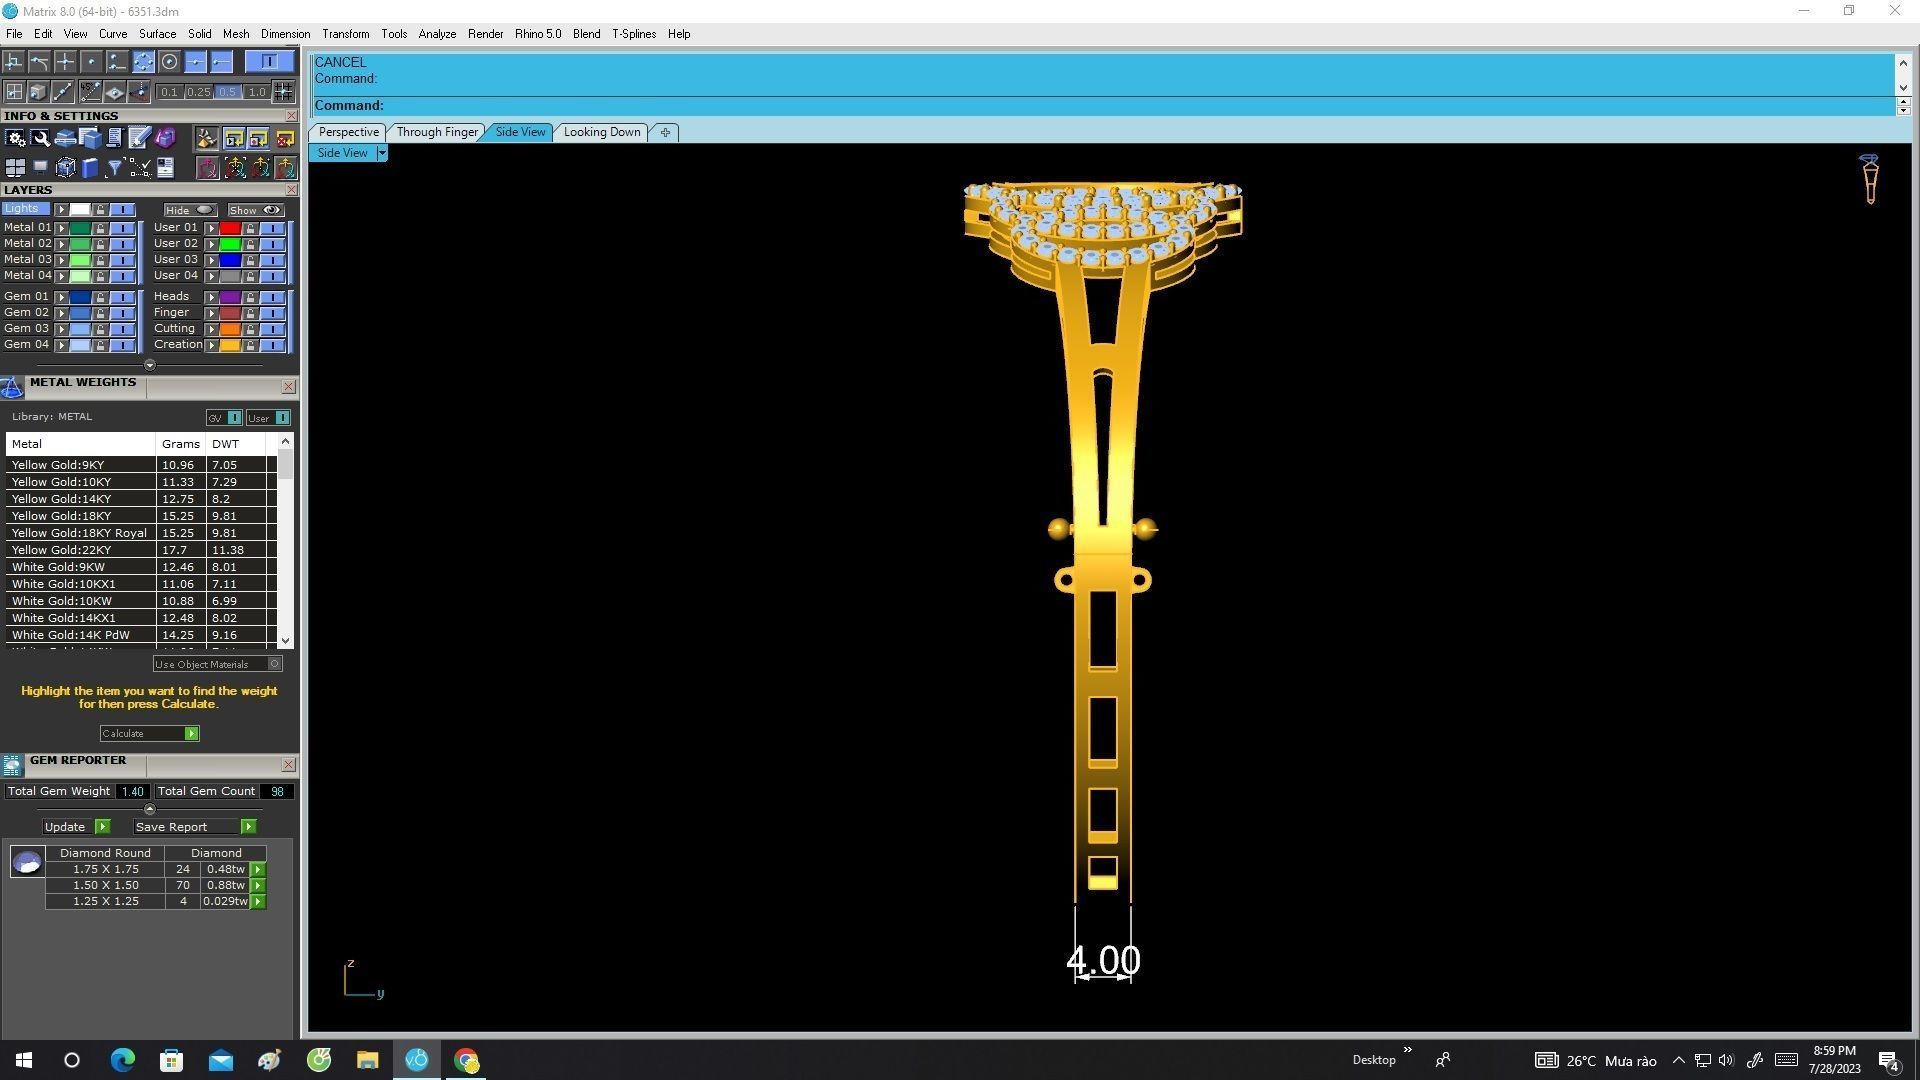Image resolution: width=1920 pixels, height=1080 pixels.
Task: Expand the Heads layer arrow
Action: pyautogui.click(x=211, y=297)
